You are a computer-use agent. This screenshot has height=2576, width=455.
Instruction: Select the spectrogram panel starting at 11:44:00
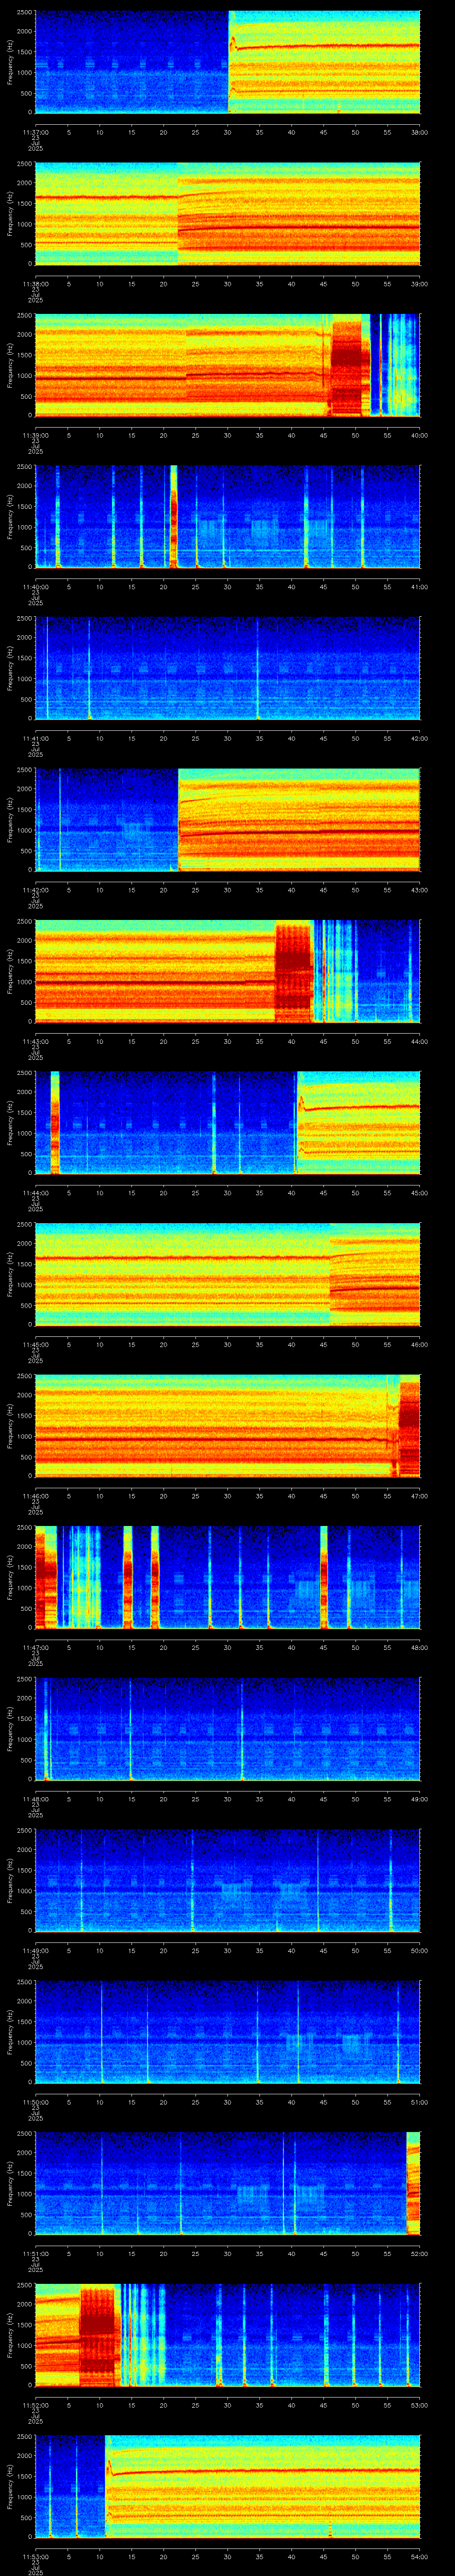pos(227,1123)
